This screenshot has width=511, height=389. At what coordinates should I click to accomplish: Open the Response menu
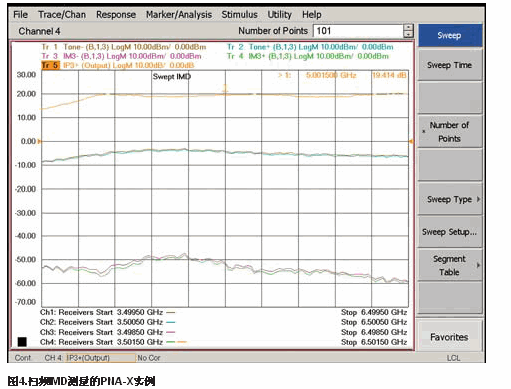(x=116, y=15)
